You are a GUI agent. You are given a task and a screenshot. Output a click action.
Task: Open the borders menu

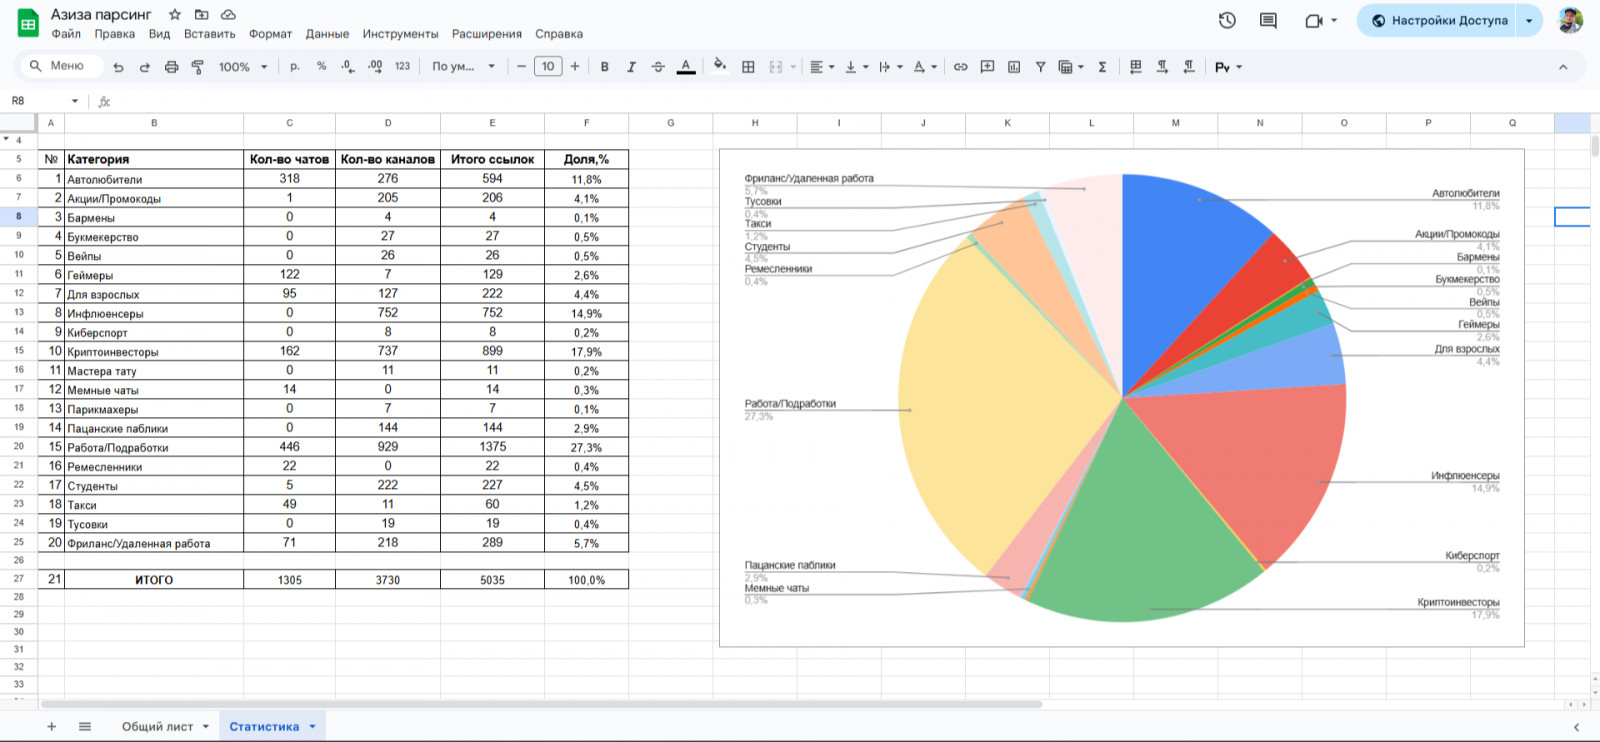(748, 67)
